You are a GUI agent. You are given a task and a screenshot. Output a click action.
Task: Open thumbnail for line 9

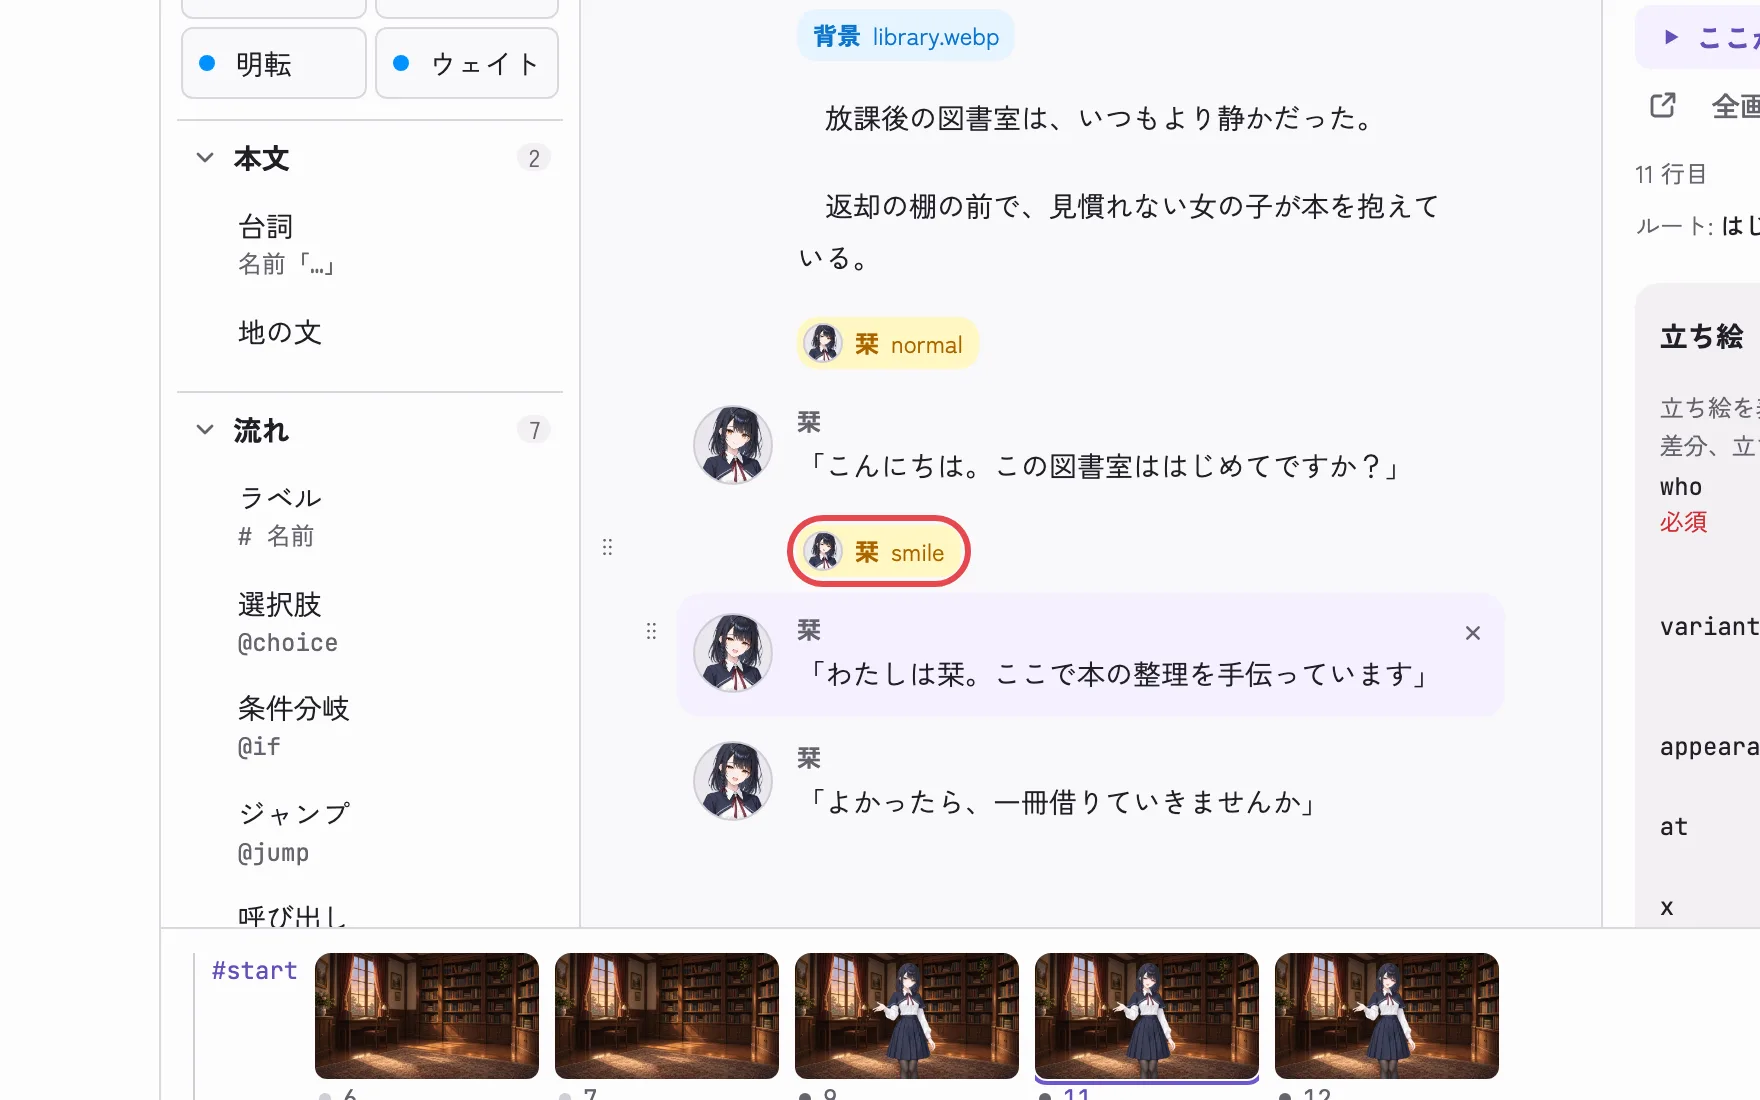(x=907, y=1016)
